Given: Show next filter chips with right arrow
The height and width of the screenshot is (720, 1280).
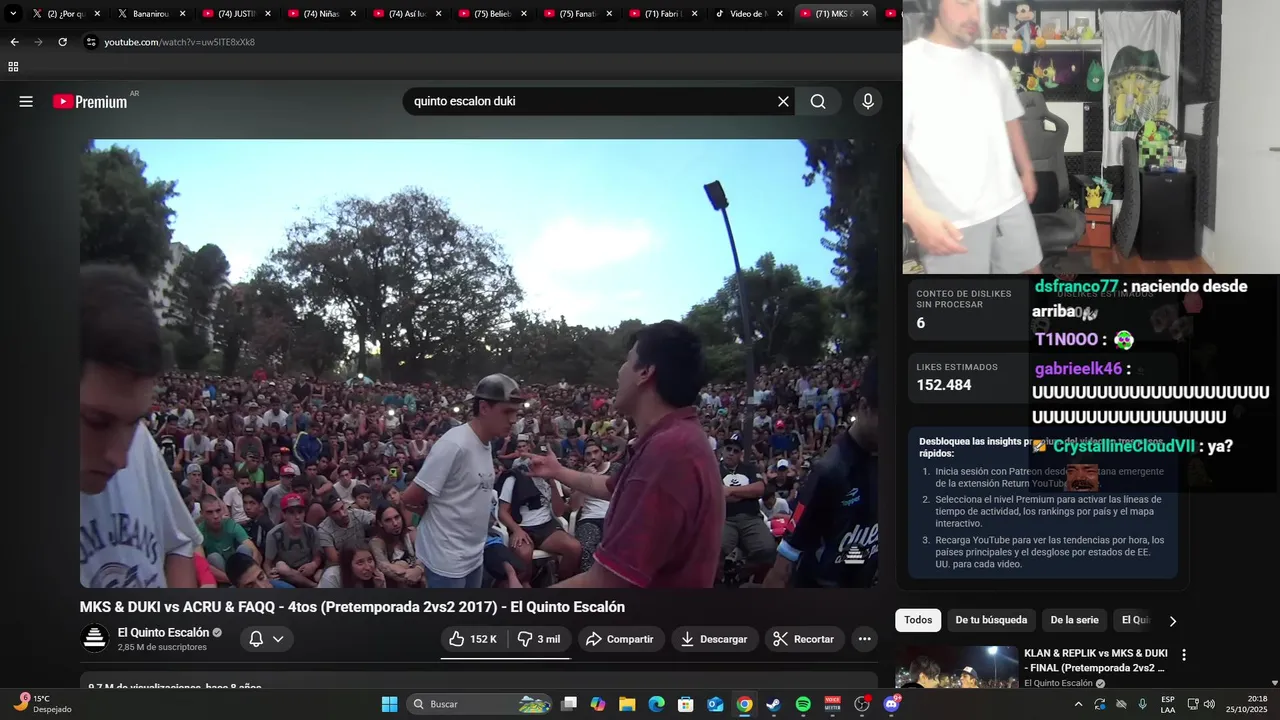Looking at the screenshot, I should 1173,621.
